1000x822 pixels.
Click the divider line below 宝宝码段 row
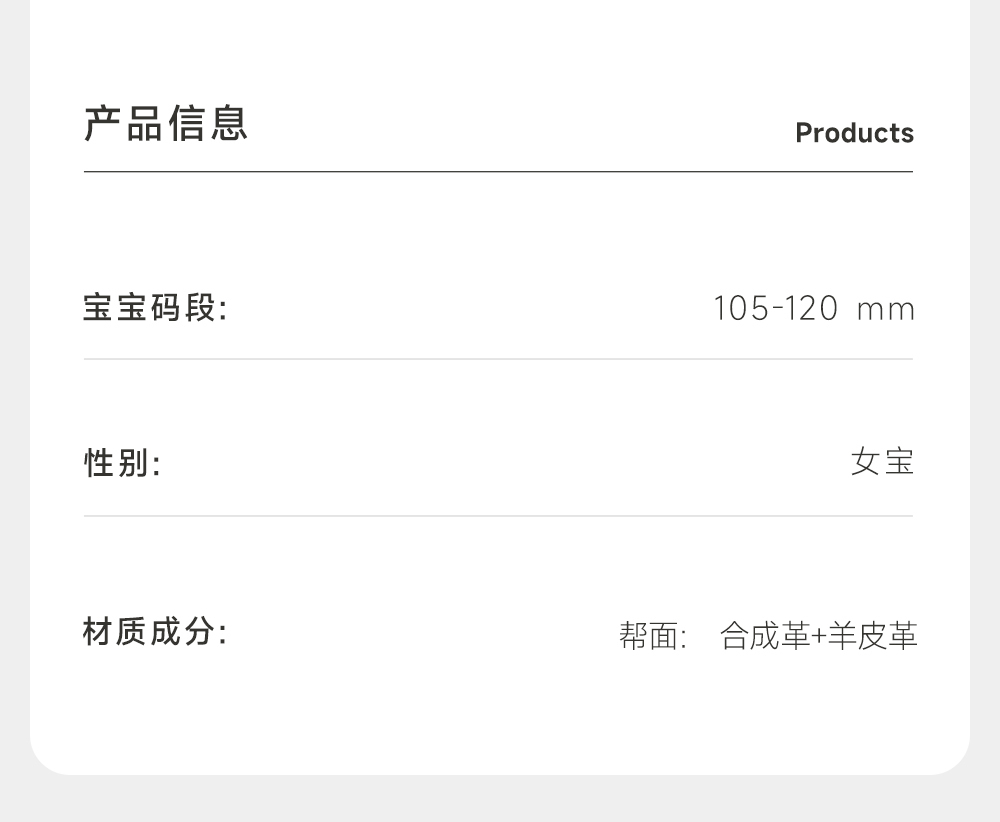coord(498,359)
